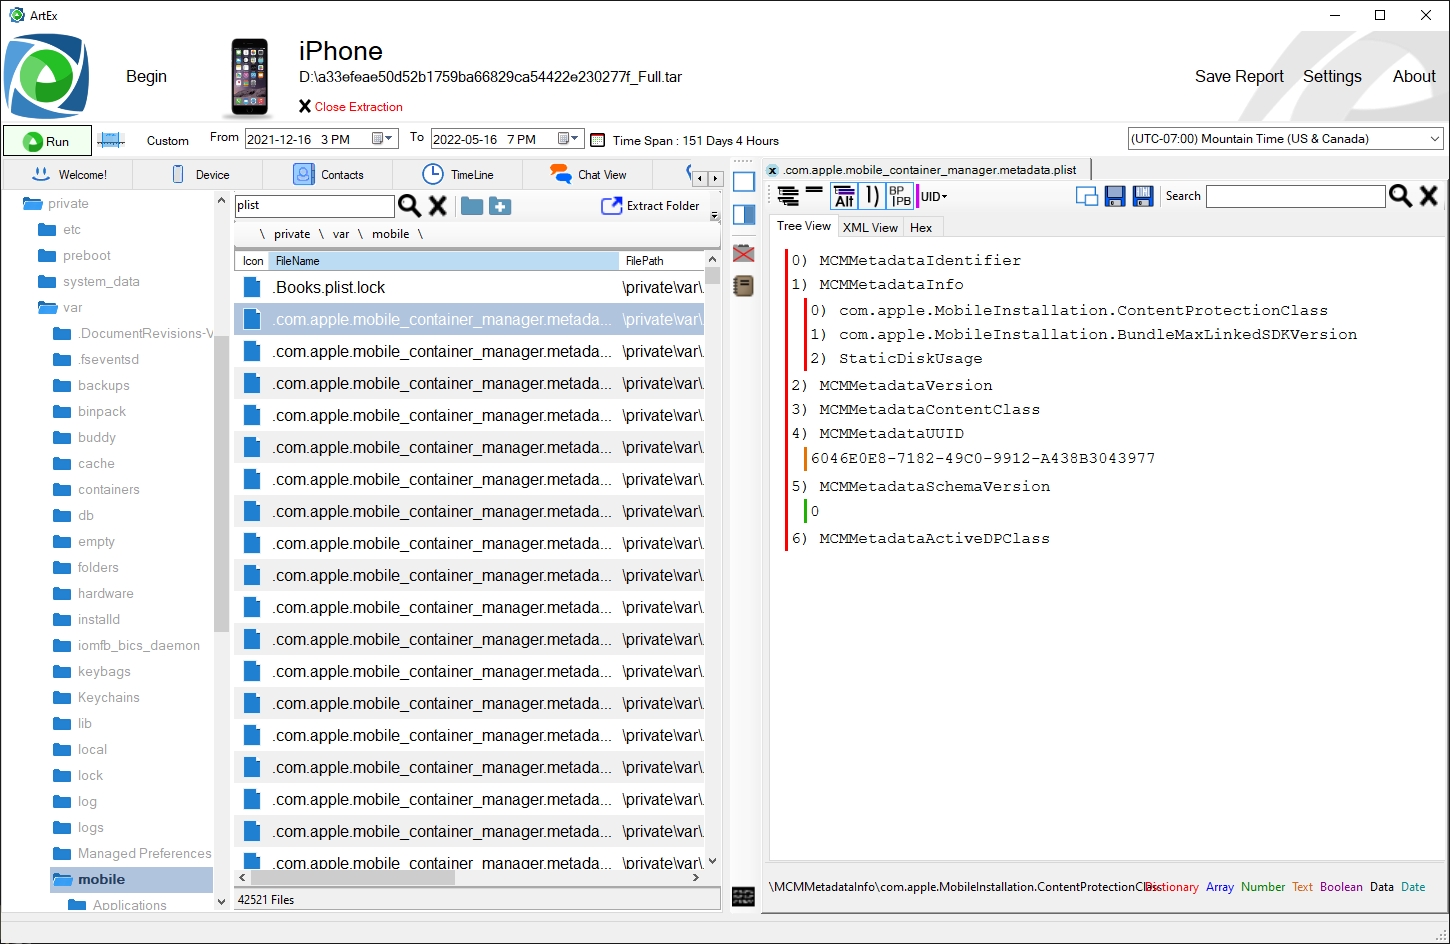Select the mobile folder in tree
The height and width of the screenshot is (944, 1450).
[x=131, y=880]
